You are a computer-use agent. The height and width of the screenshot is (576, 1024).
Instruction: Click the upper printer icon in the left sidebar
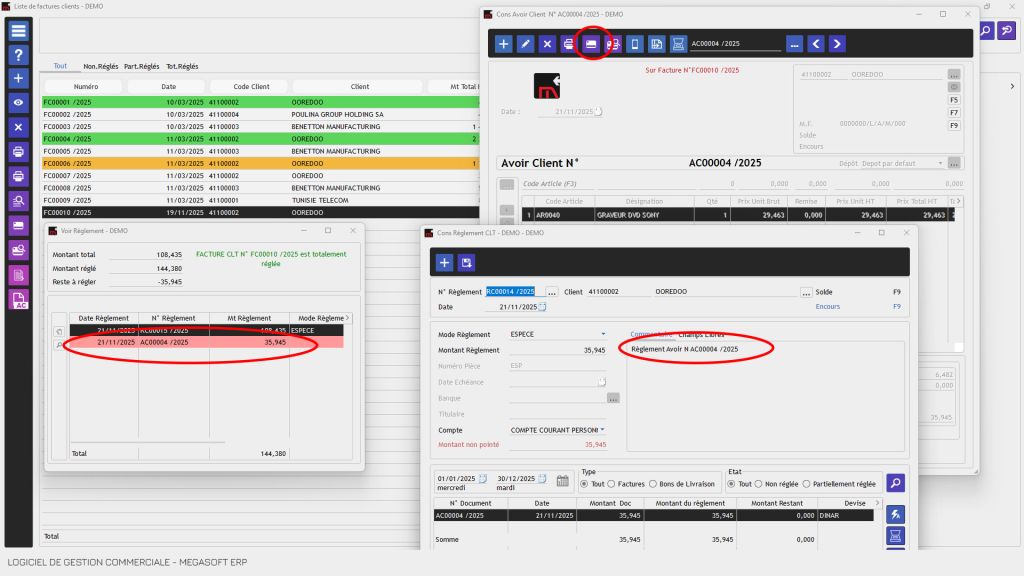coord(18,152)
